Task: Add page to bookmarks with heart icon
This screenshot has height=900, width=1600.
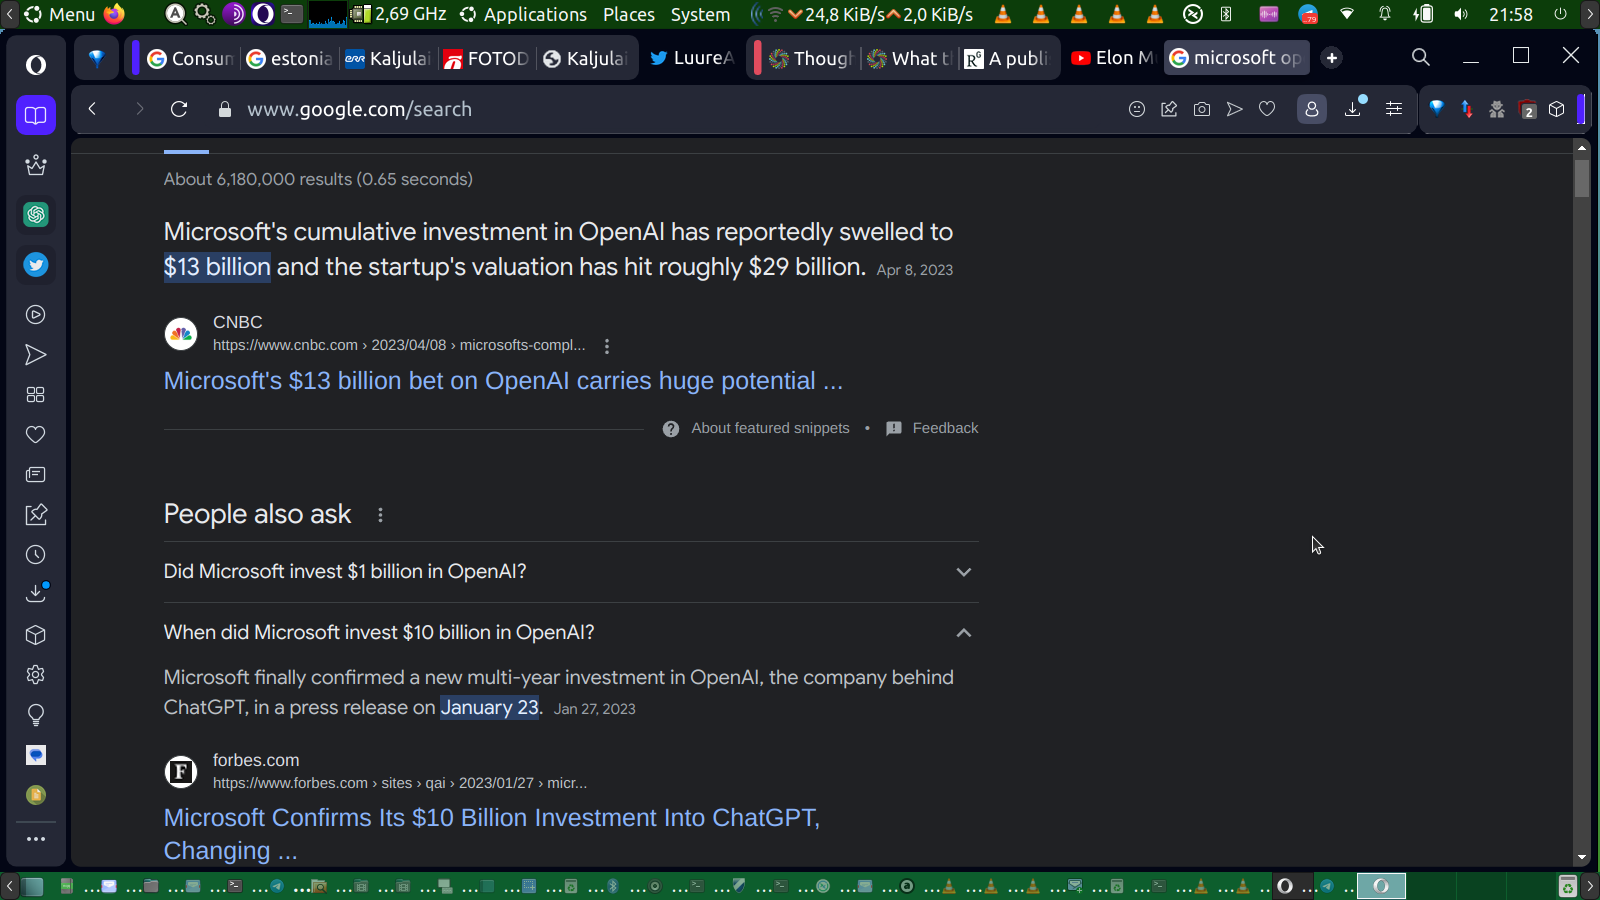Action: point(1267,109)
